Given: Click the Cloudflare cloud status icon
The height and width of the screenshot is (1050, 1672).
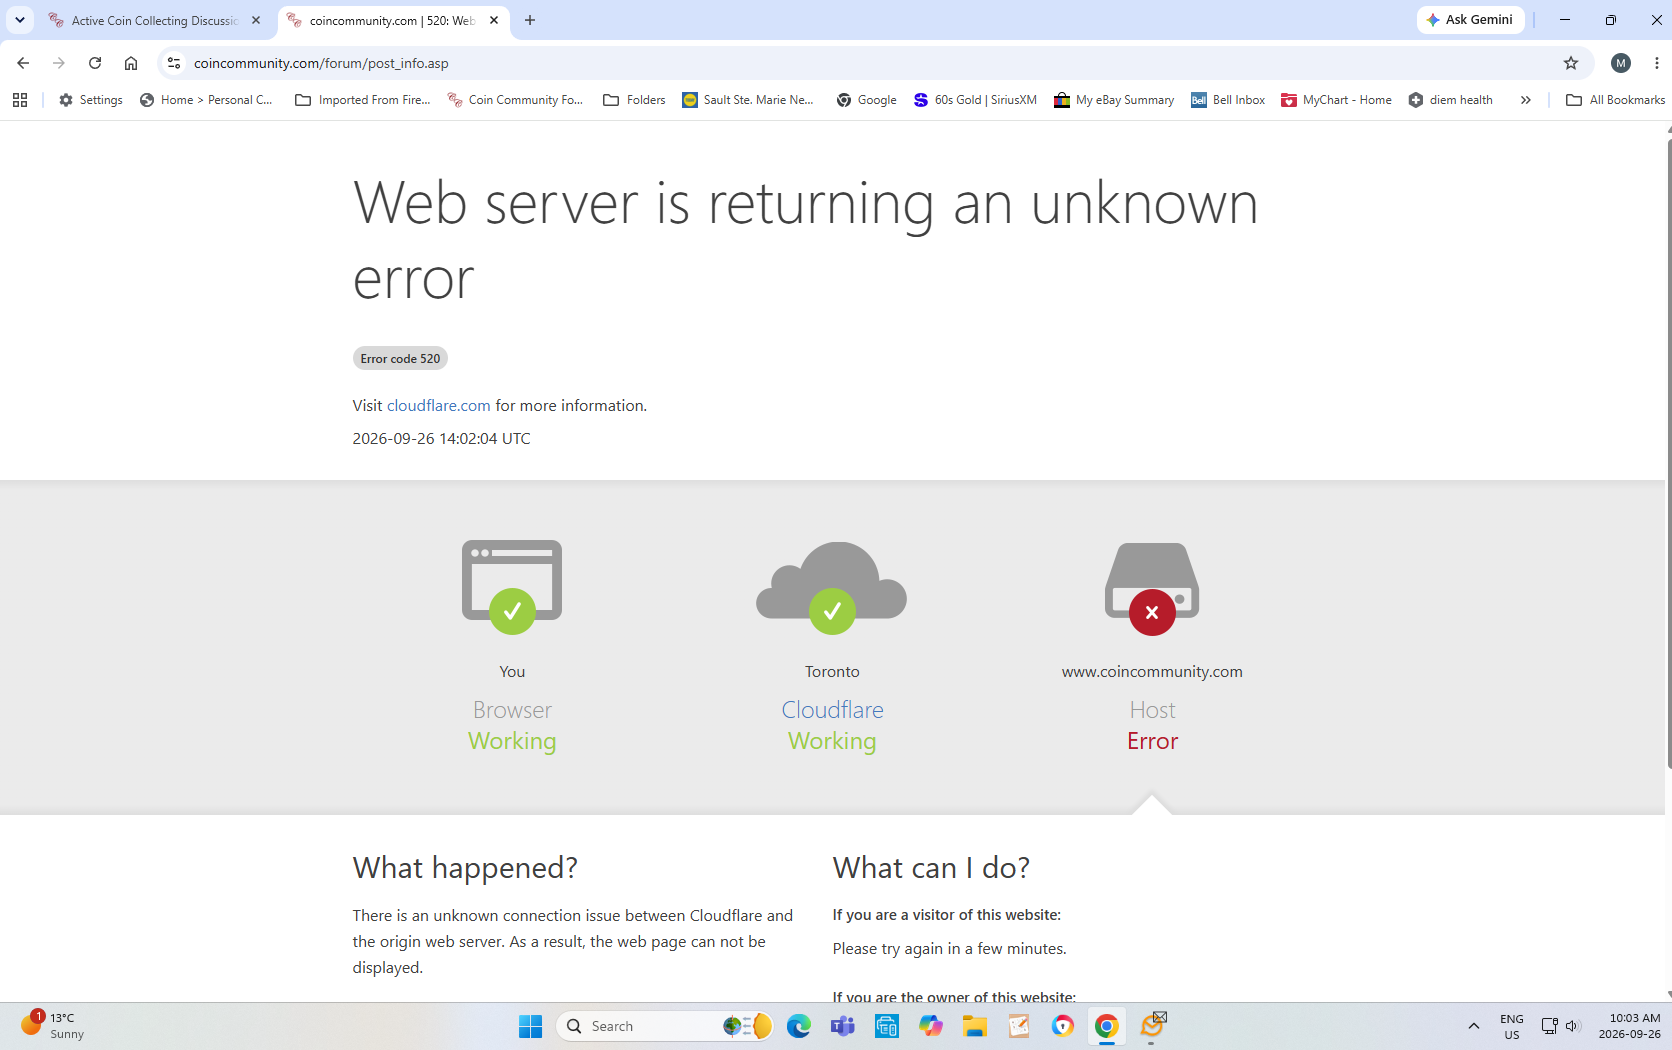Looking at the screenshot, I should pos(832,587).
